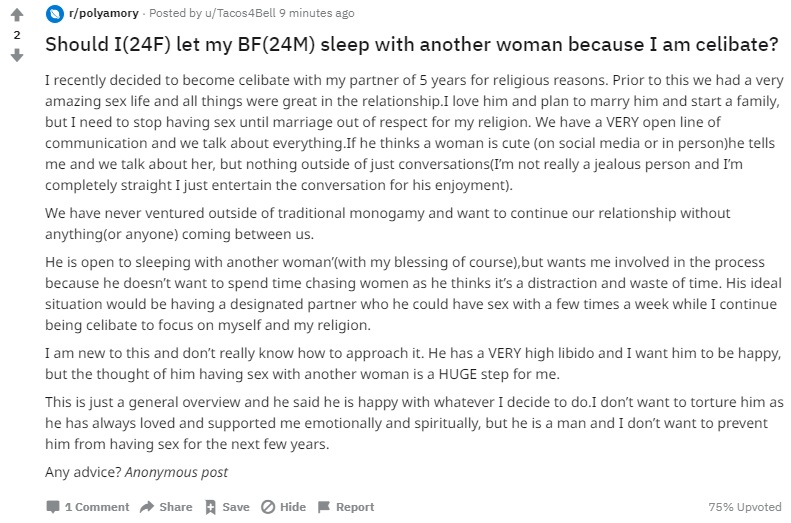This screenshot has width=791, height=523.
Task: Click the '75% Upvoted' indicator
Action: click(745, 507)
